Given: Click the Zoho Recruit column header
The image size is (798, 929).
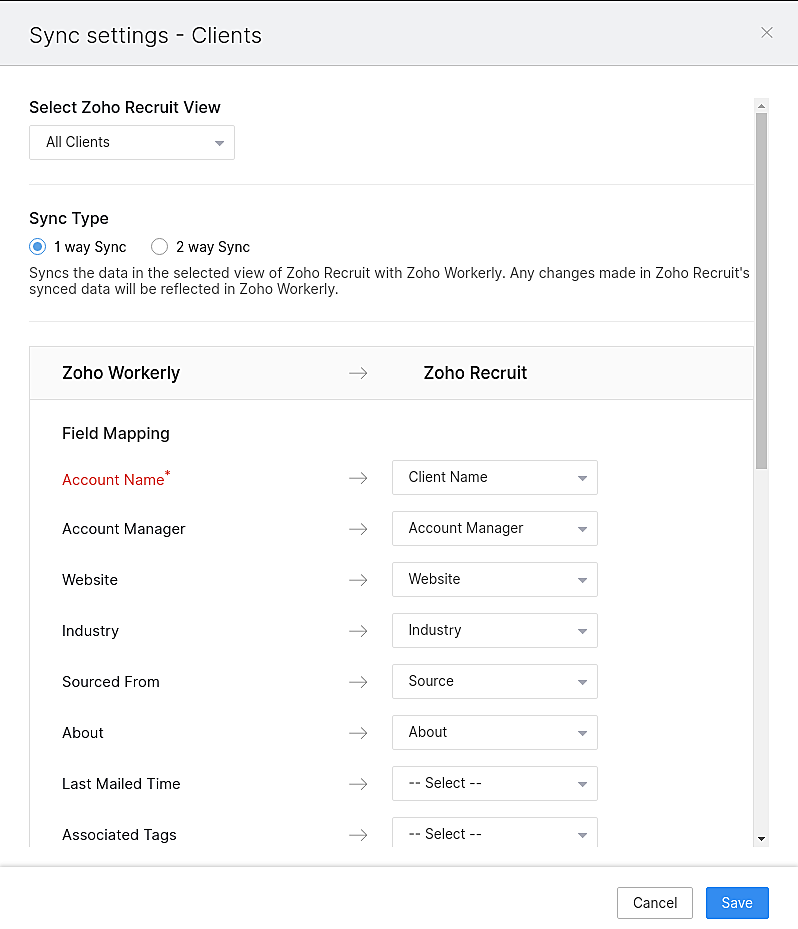Looking at the screenshot, I should (475, 373).
